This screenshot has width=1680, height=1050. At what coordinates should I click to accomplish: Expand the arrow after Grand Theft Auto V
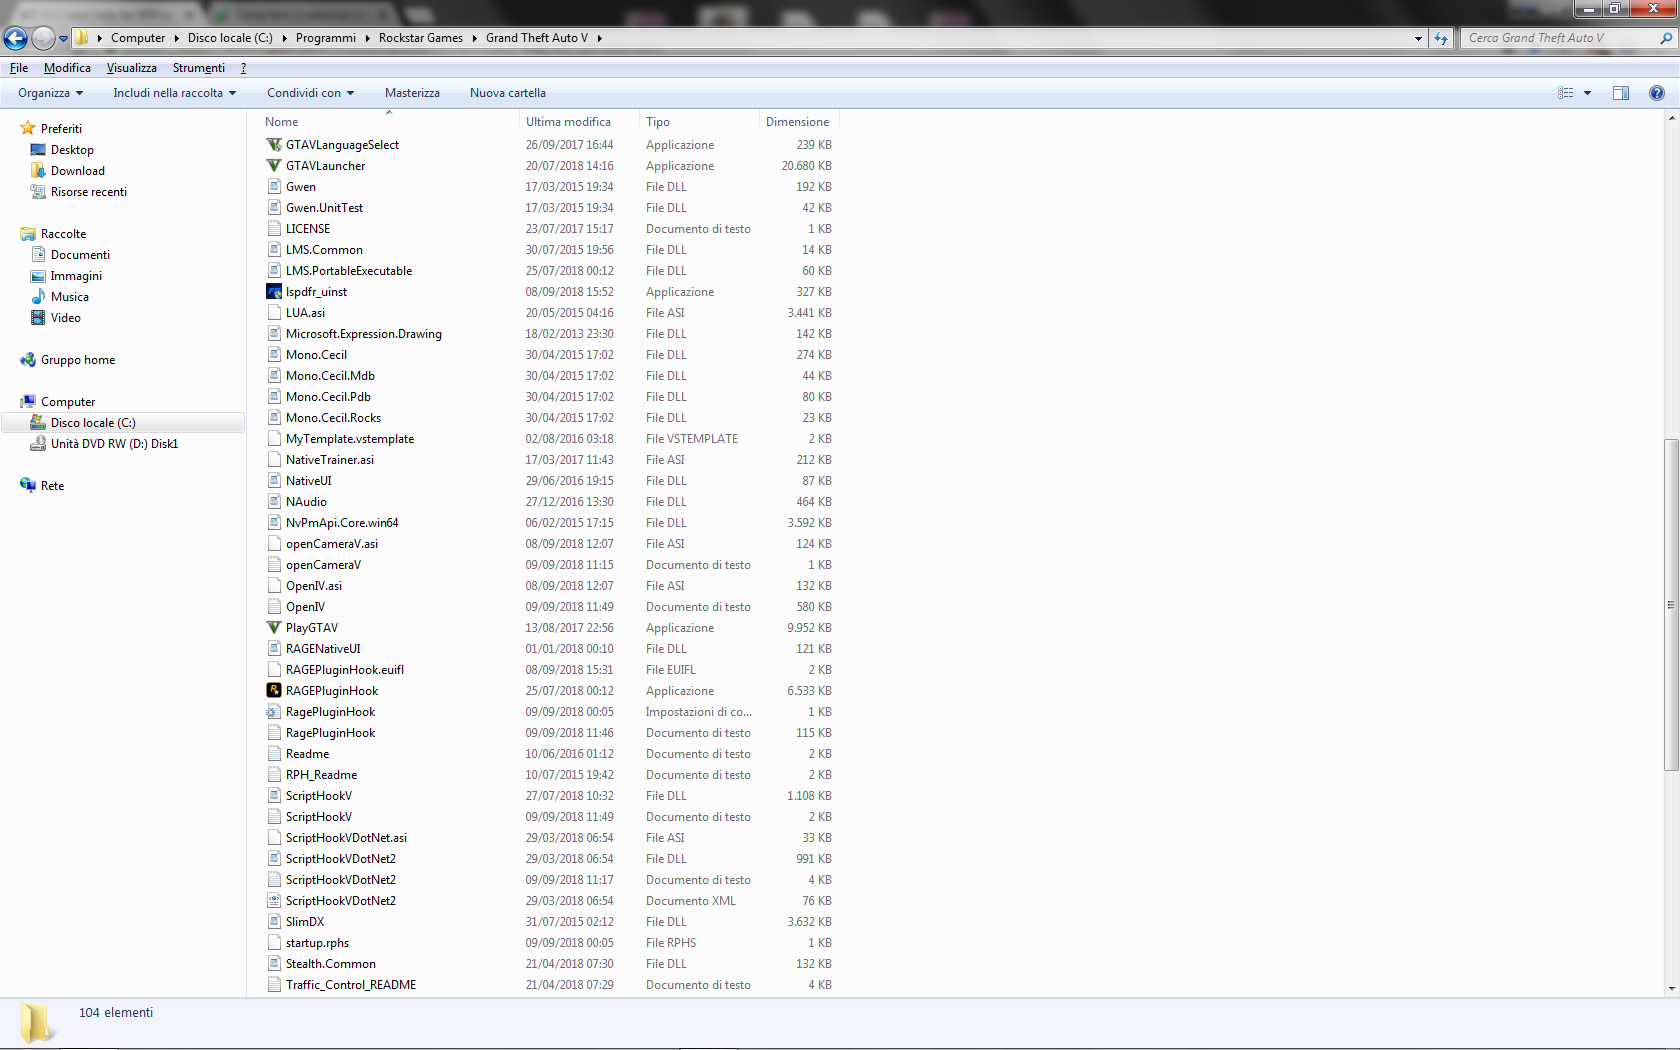(x=599, y=38)
